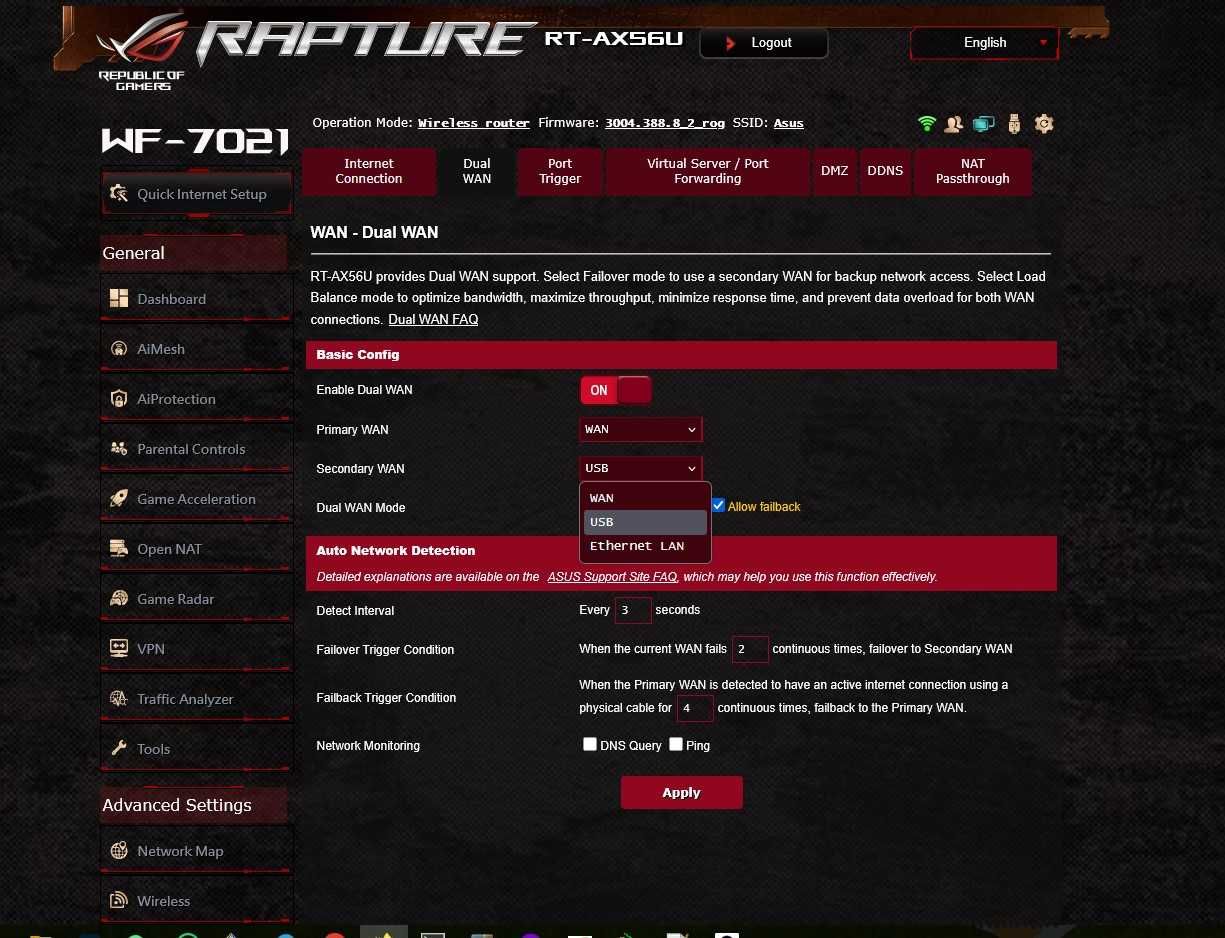1225x938 pixels.
Task: Open Game Acceleration rocket icon
Action: point(119,499)
